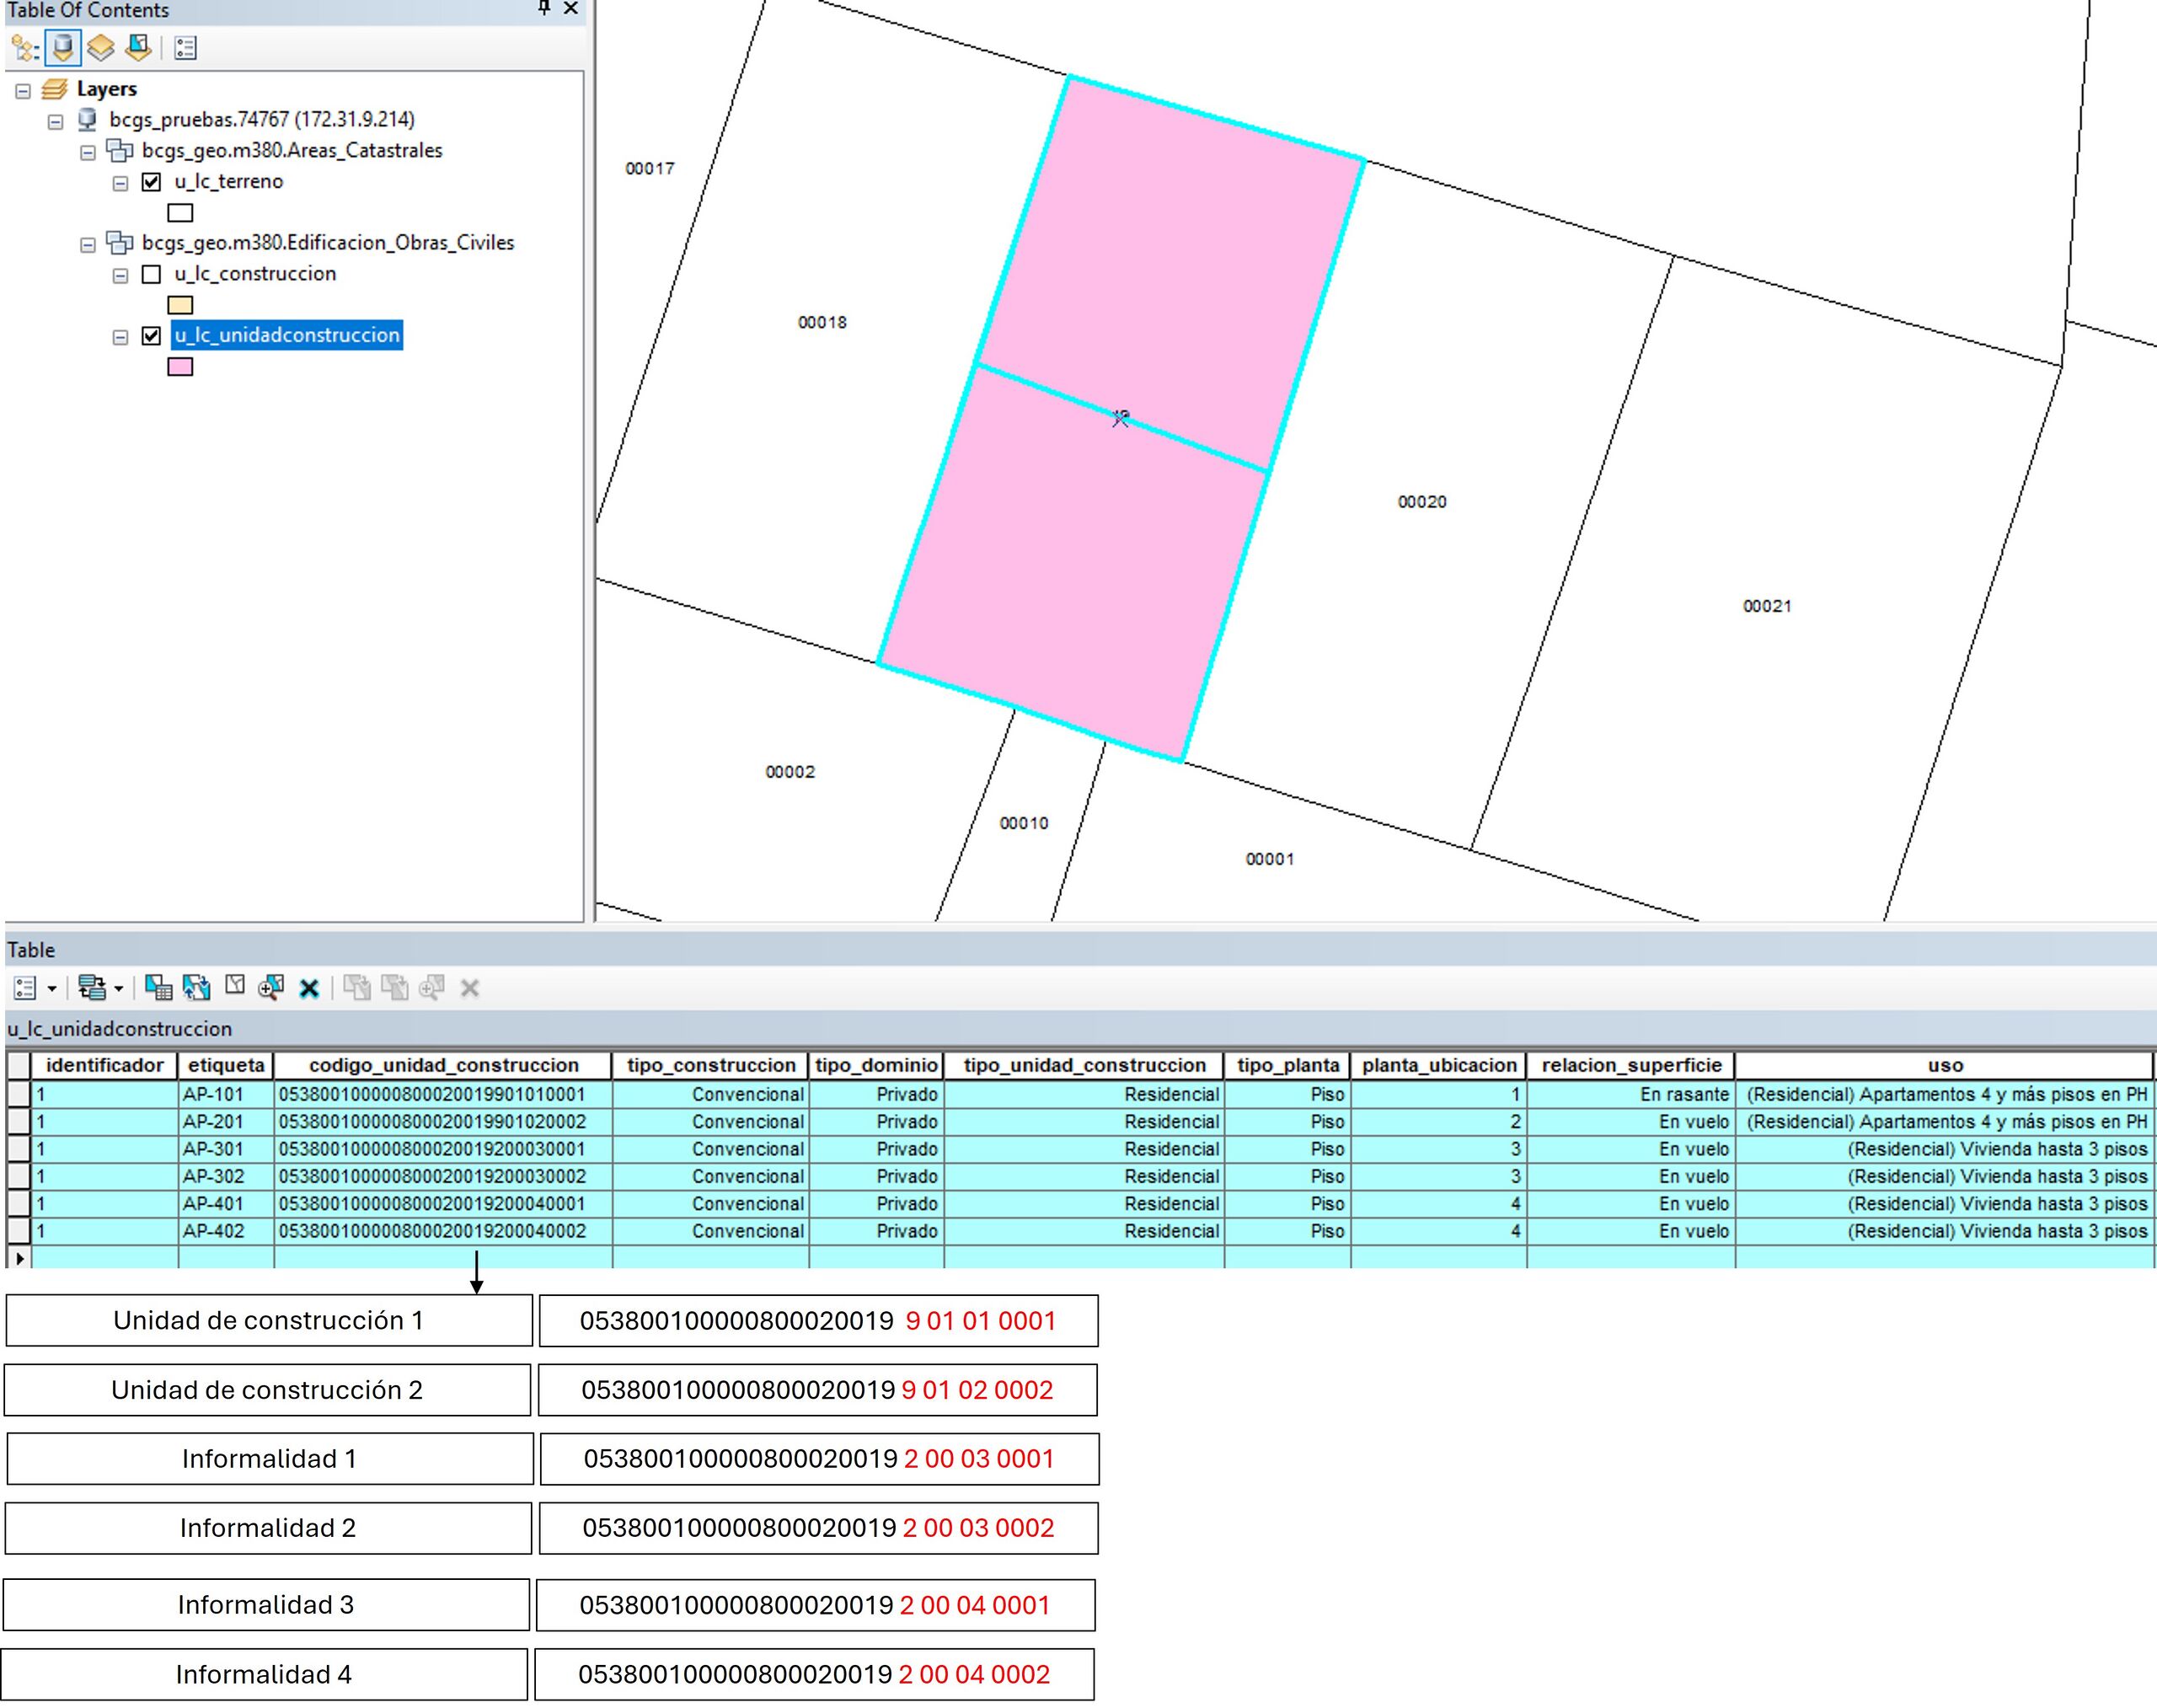Click the planta_ubicacion column header
The image size is (2157, 1708).
(1439, 1065)
